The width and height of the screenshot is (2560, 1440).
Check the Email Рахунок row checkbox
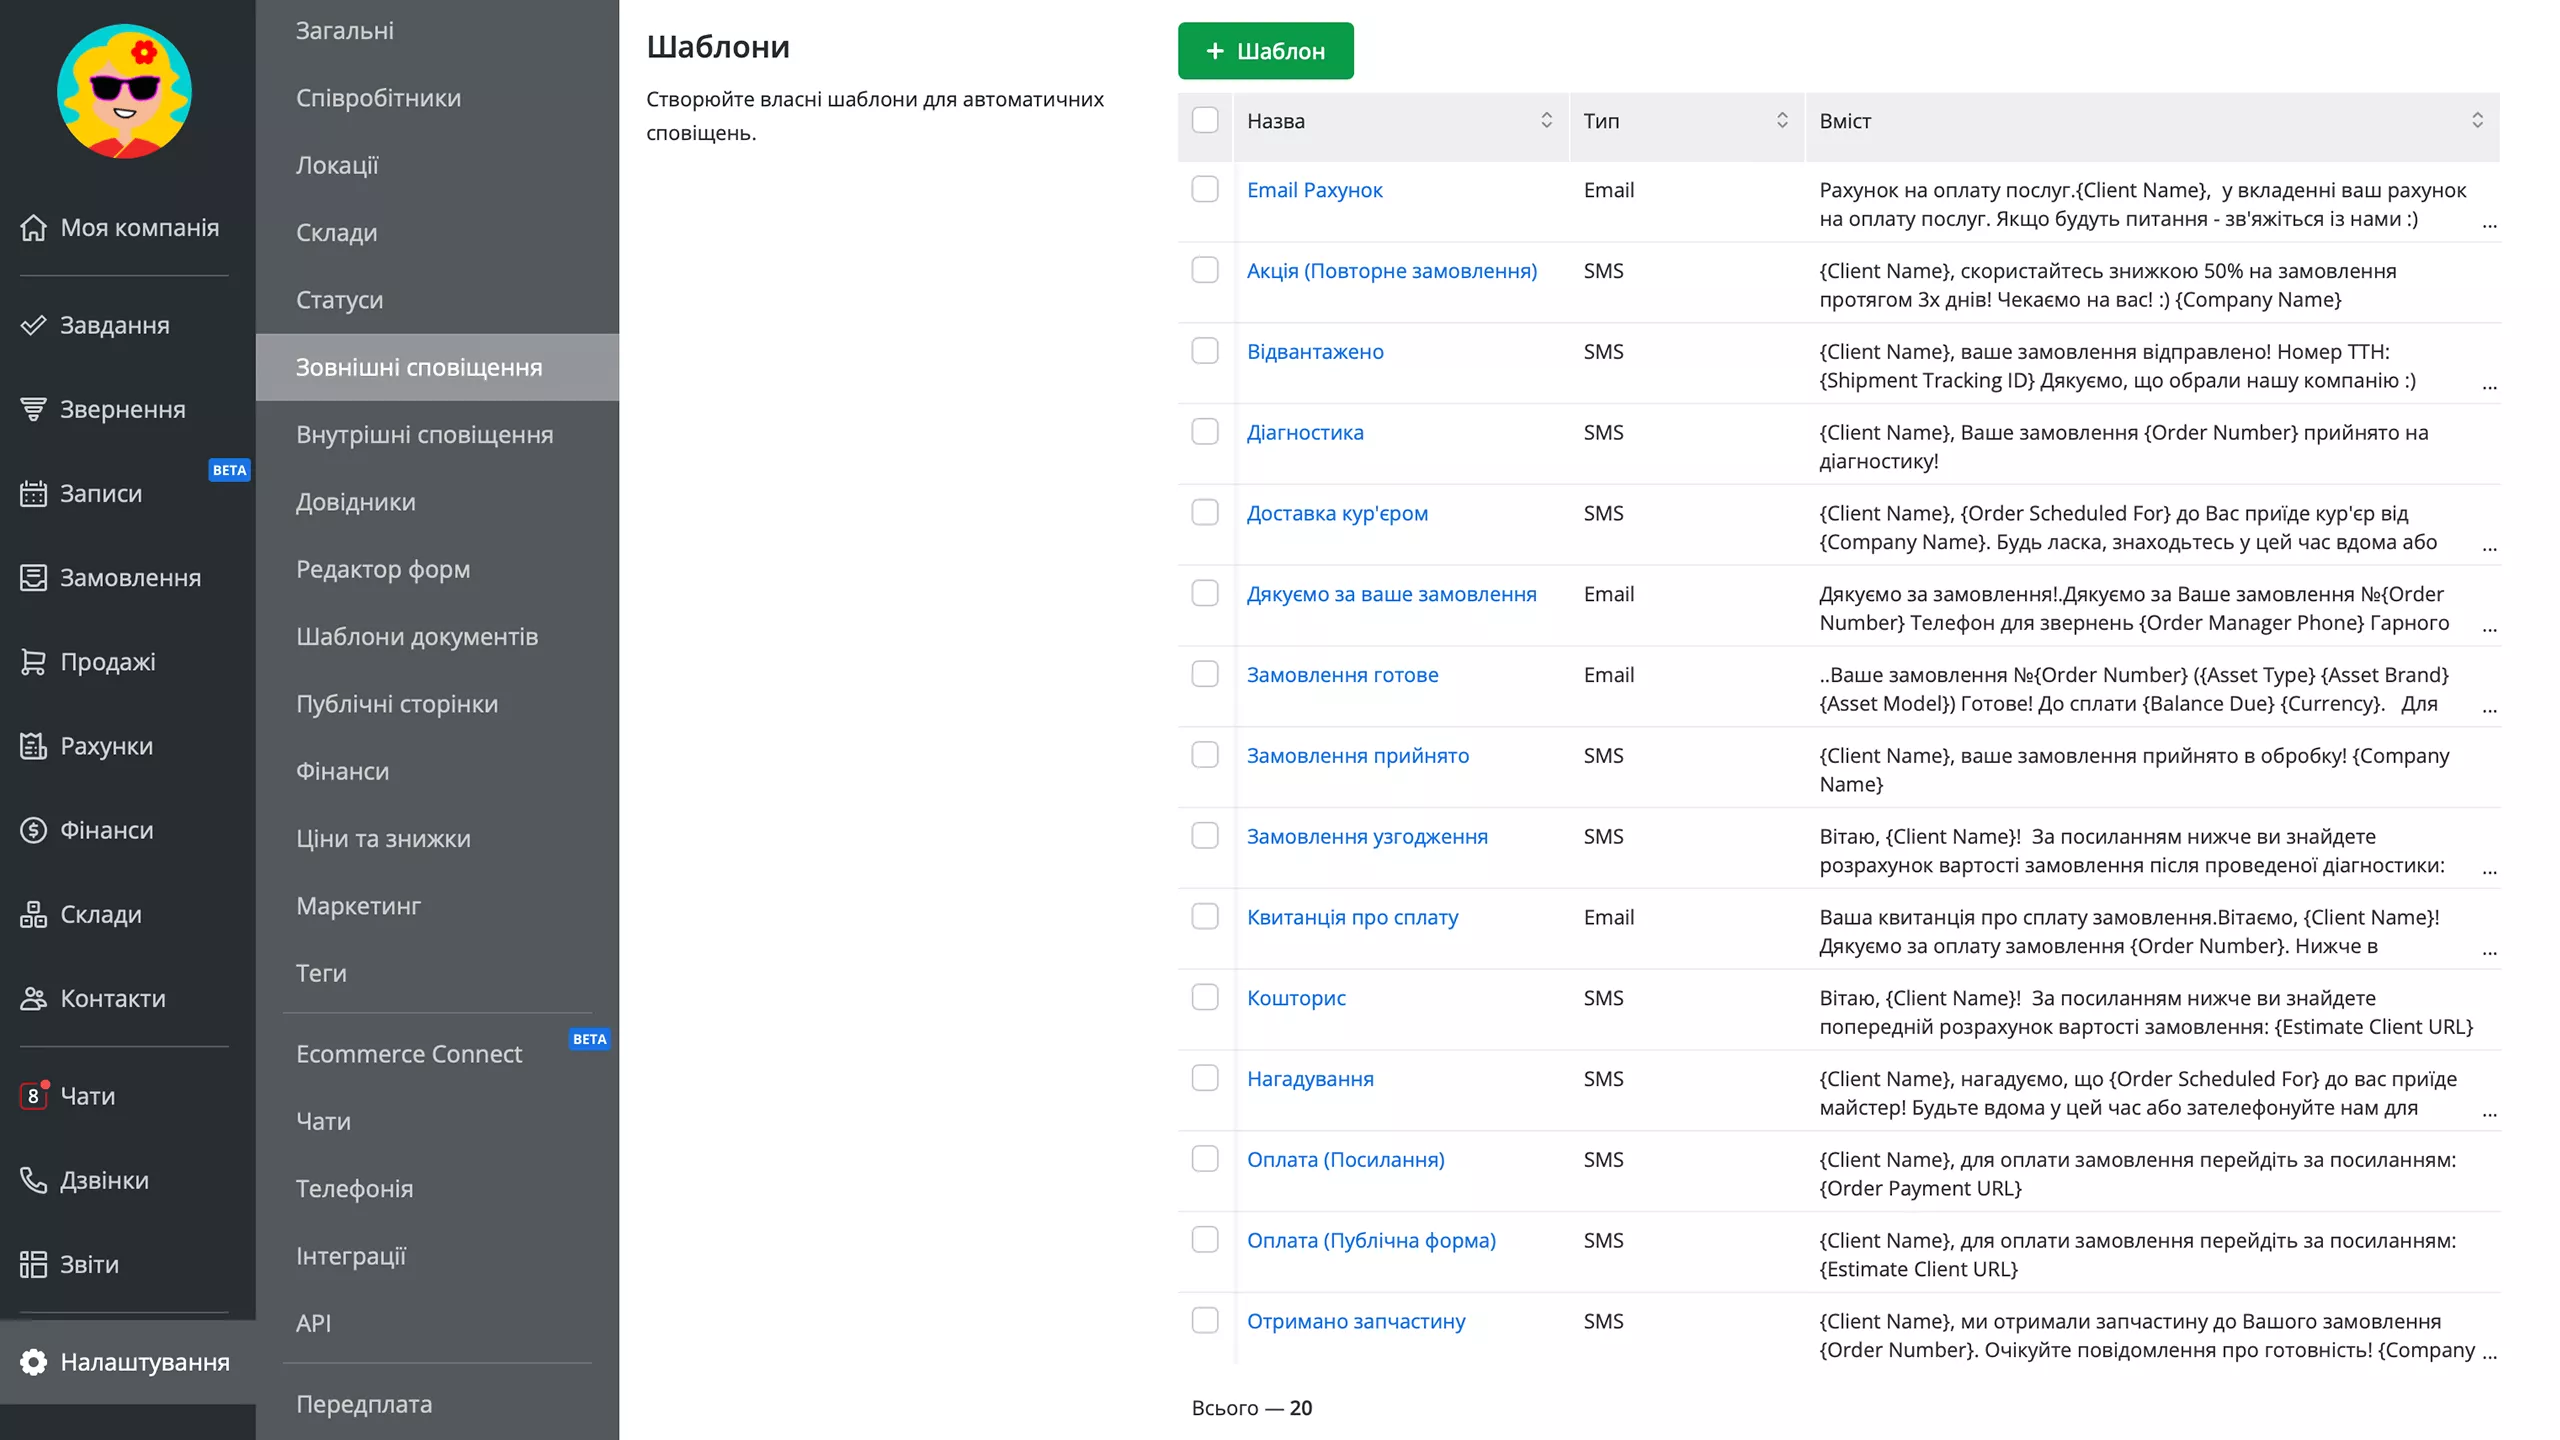tap(1205, 189)
